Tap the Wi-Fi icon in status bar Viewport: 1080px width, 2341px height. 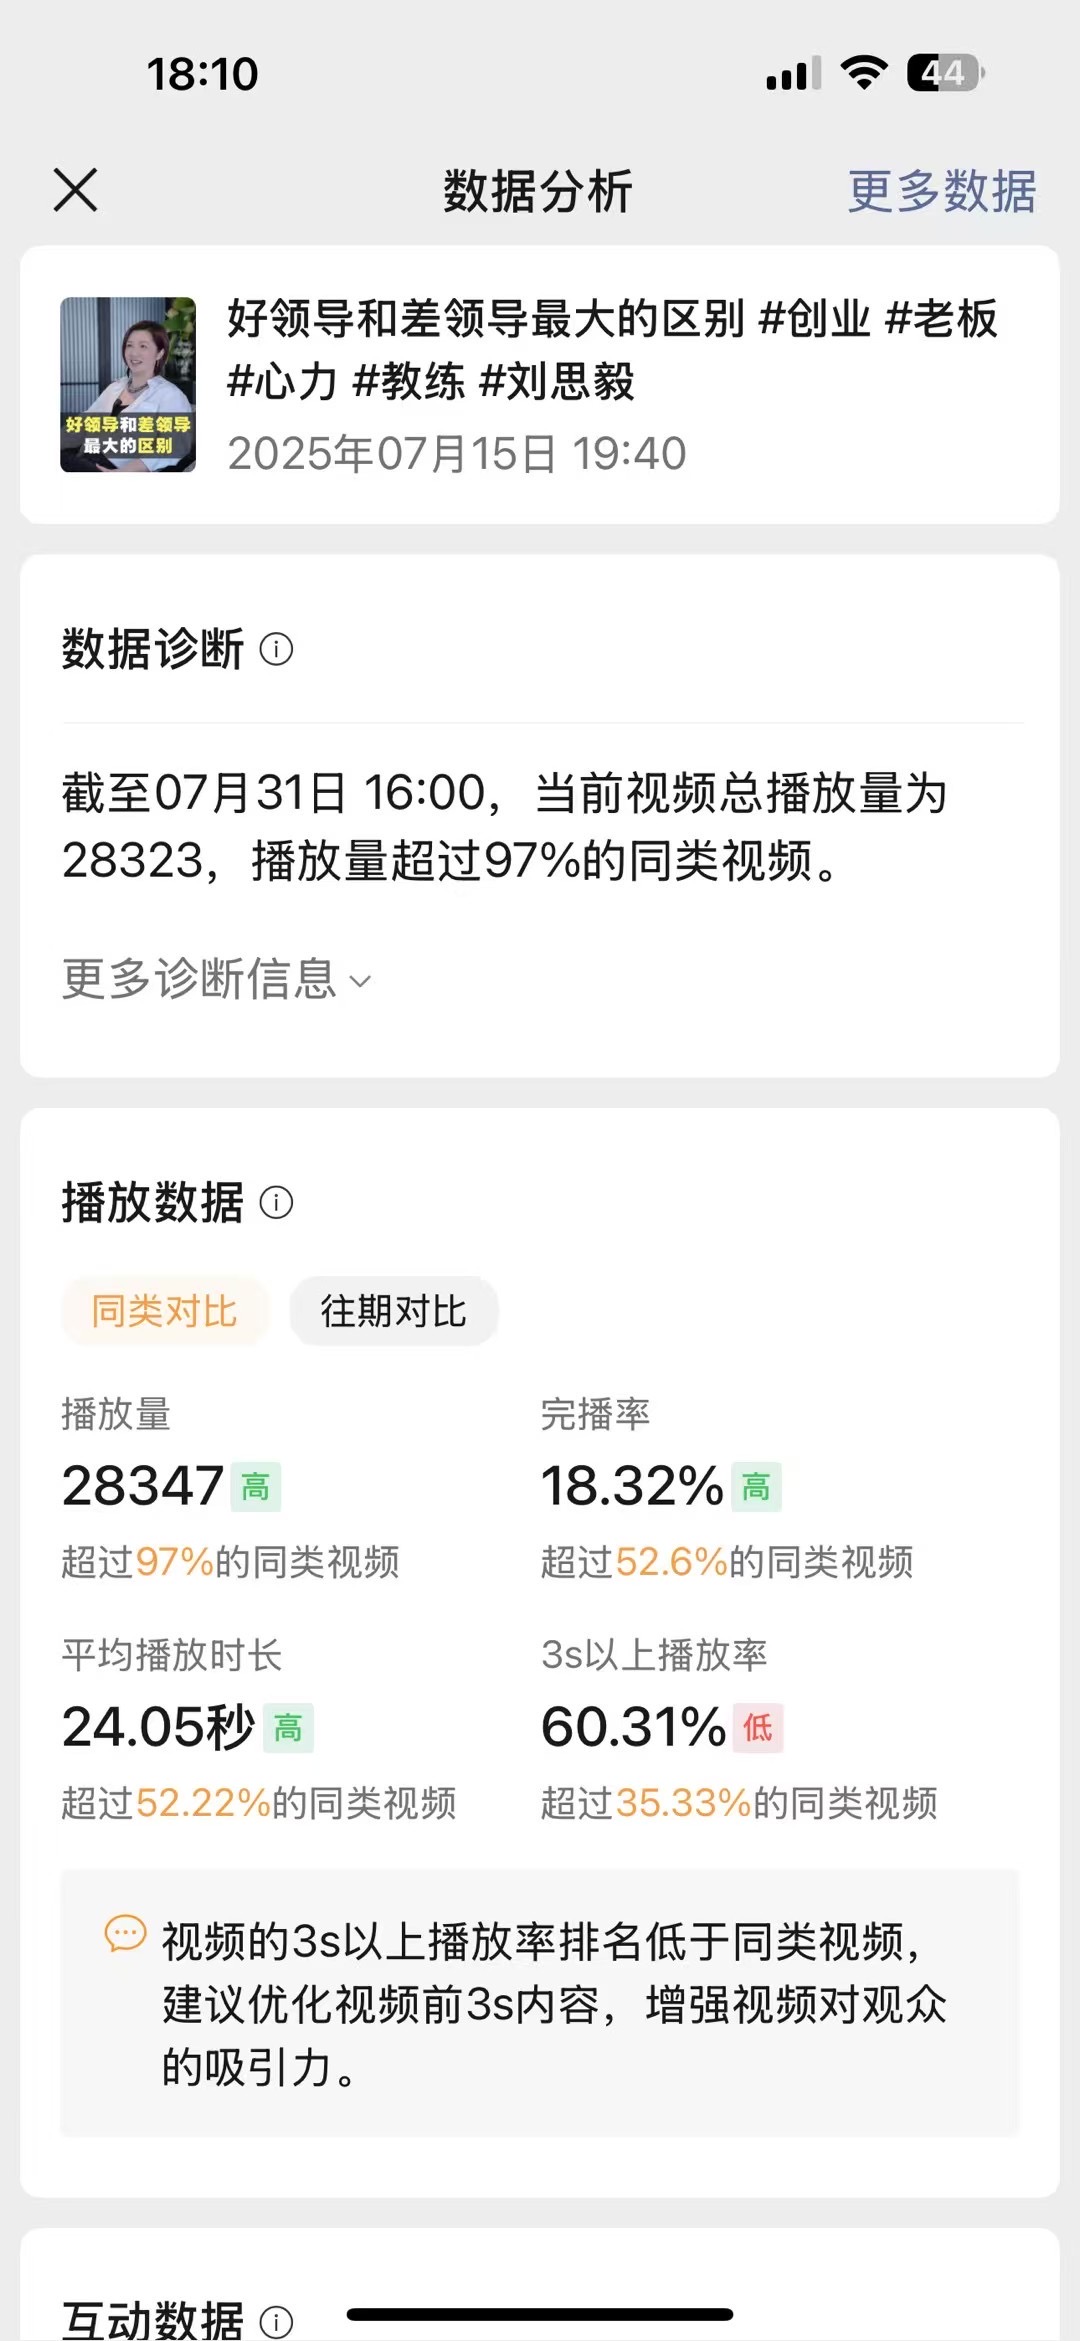click(864, 73)
